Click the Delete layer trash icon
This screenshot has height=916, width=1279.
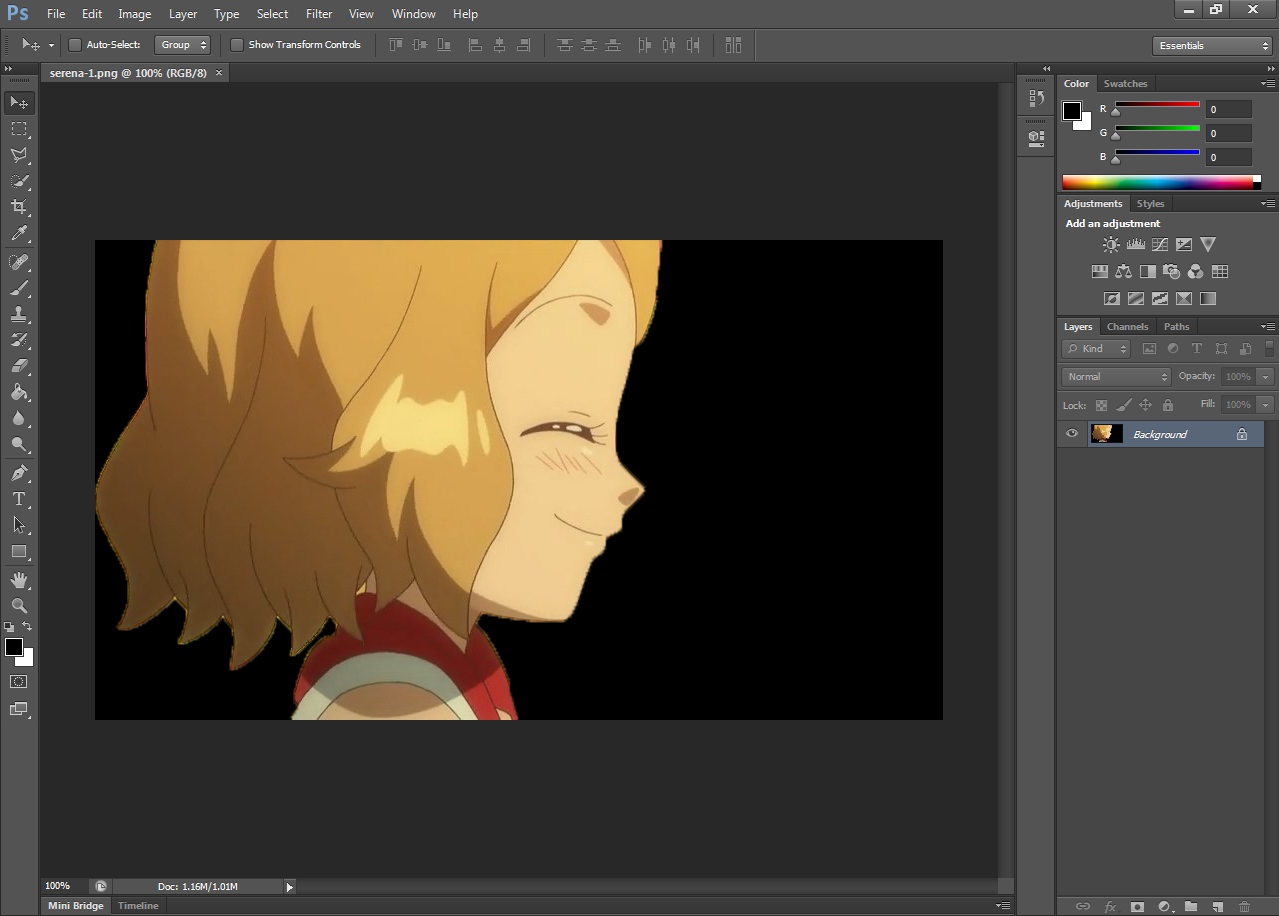click(x=1244, y=906)
